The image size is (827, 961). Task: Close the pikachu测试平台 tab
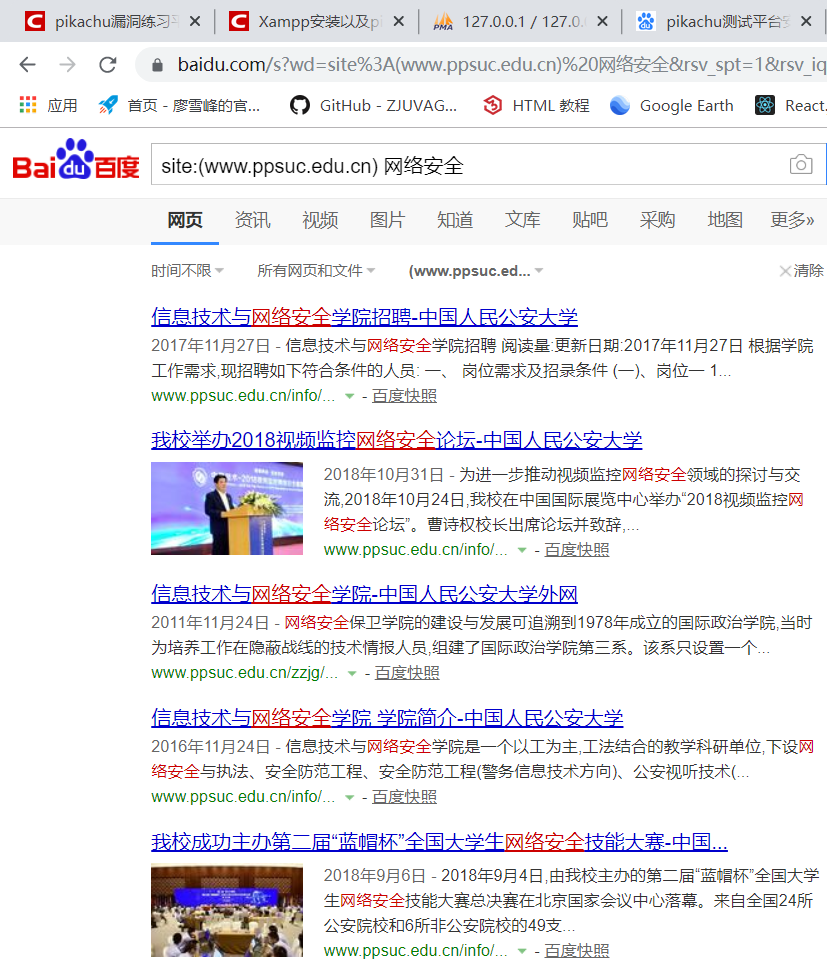click(806, 21)
